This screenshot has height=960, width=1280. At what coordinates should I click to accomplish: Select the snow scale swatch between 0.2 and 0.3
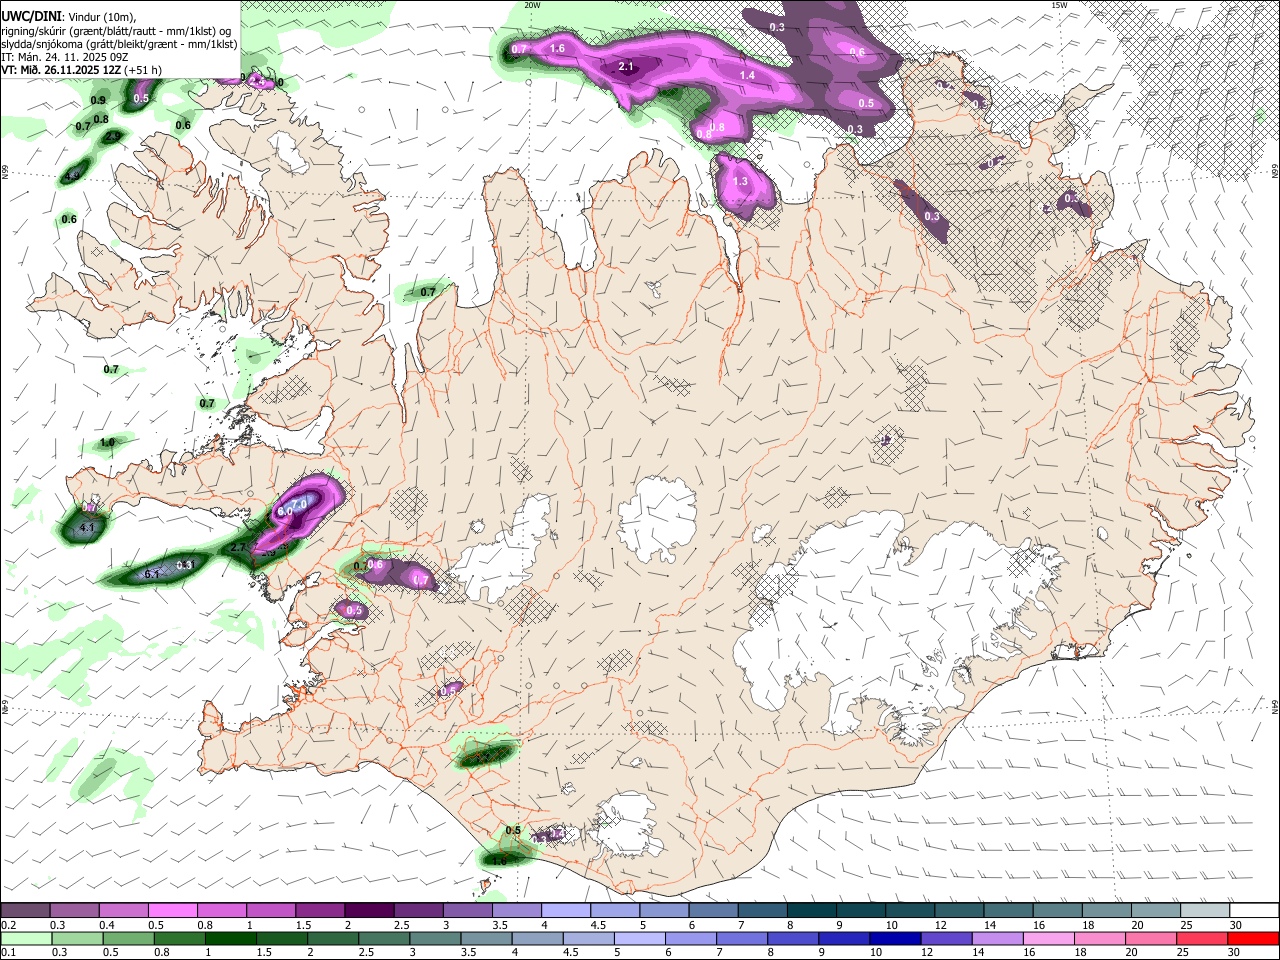pyautogui.click(x=25, y=911)
